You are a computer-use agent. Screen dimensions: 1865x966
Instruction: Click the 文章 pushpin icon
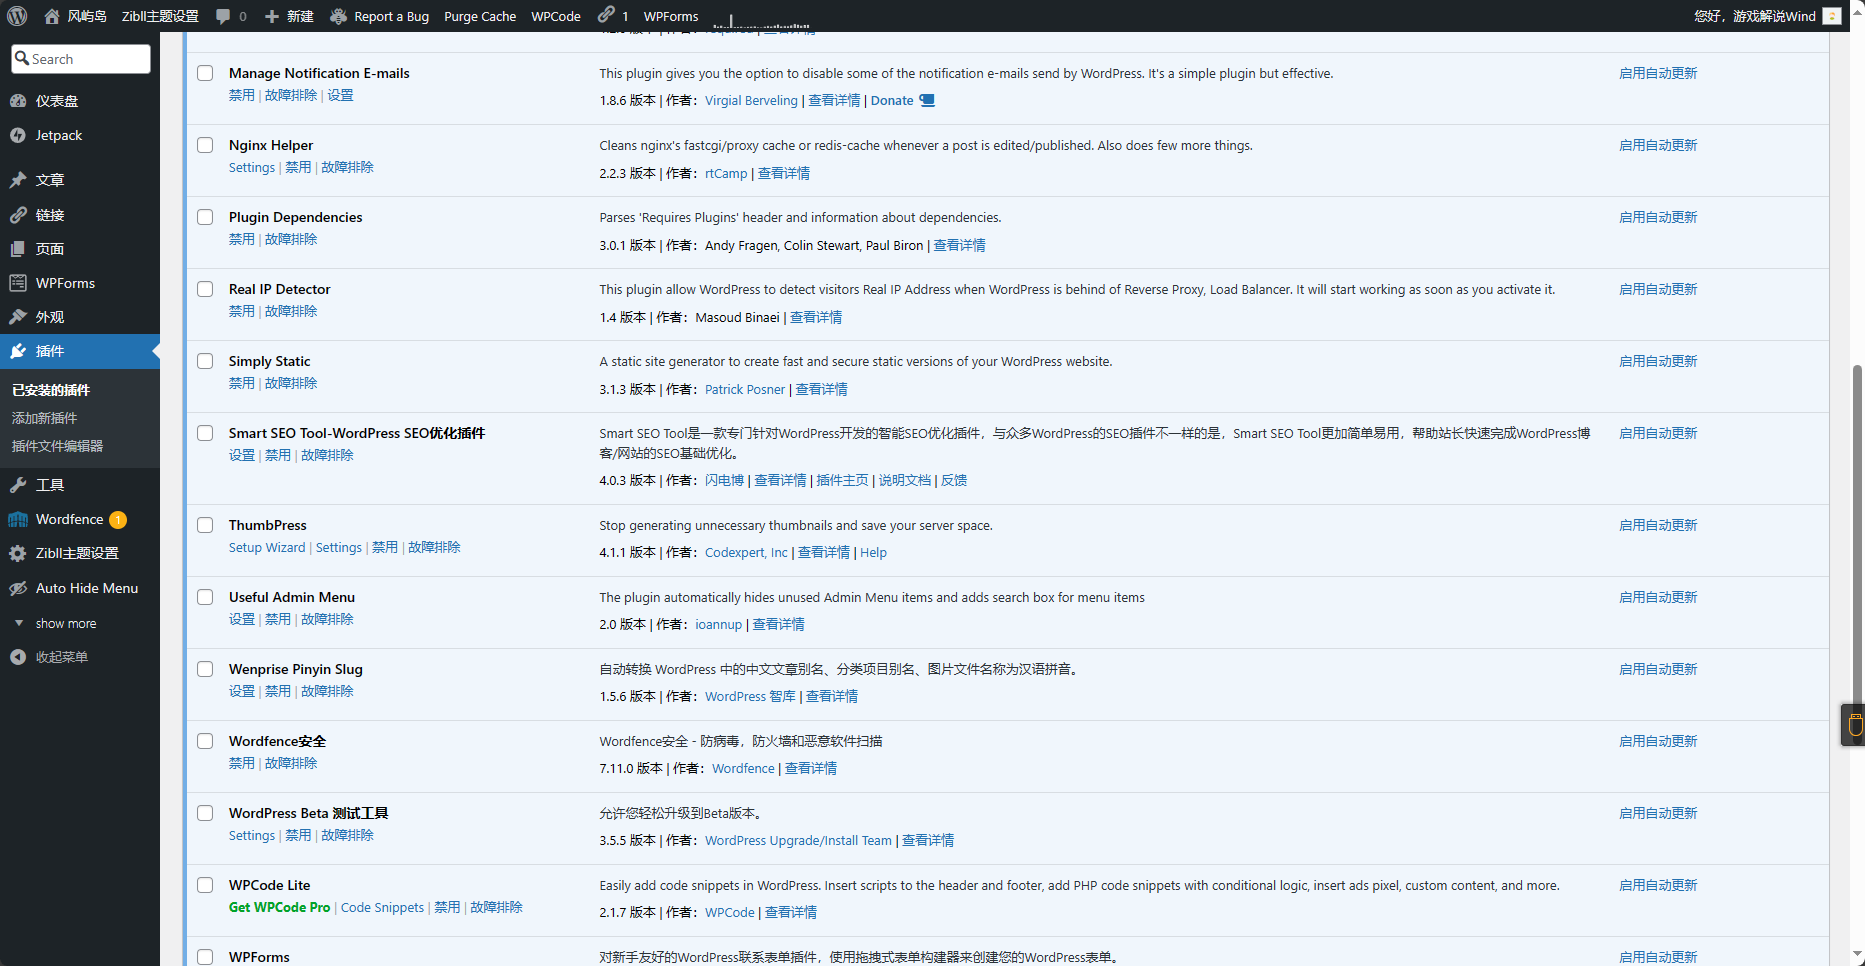point(18,180)
